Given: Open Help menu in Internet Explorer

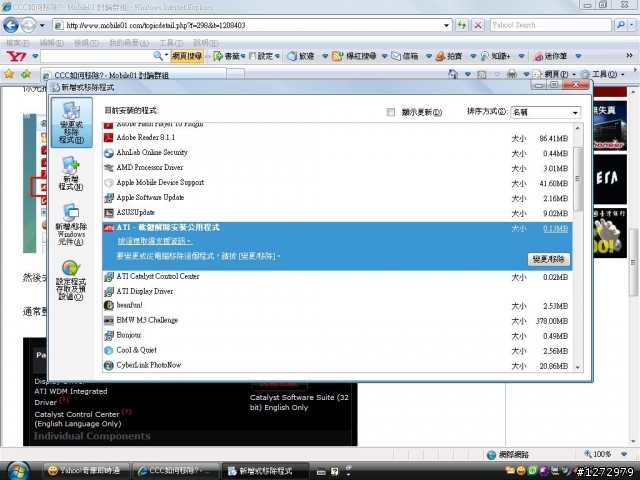Looking at the screenshot, I should click(205, 43).
